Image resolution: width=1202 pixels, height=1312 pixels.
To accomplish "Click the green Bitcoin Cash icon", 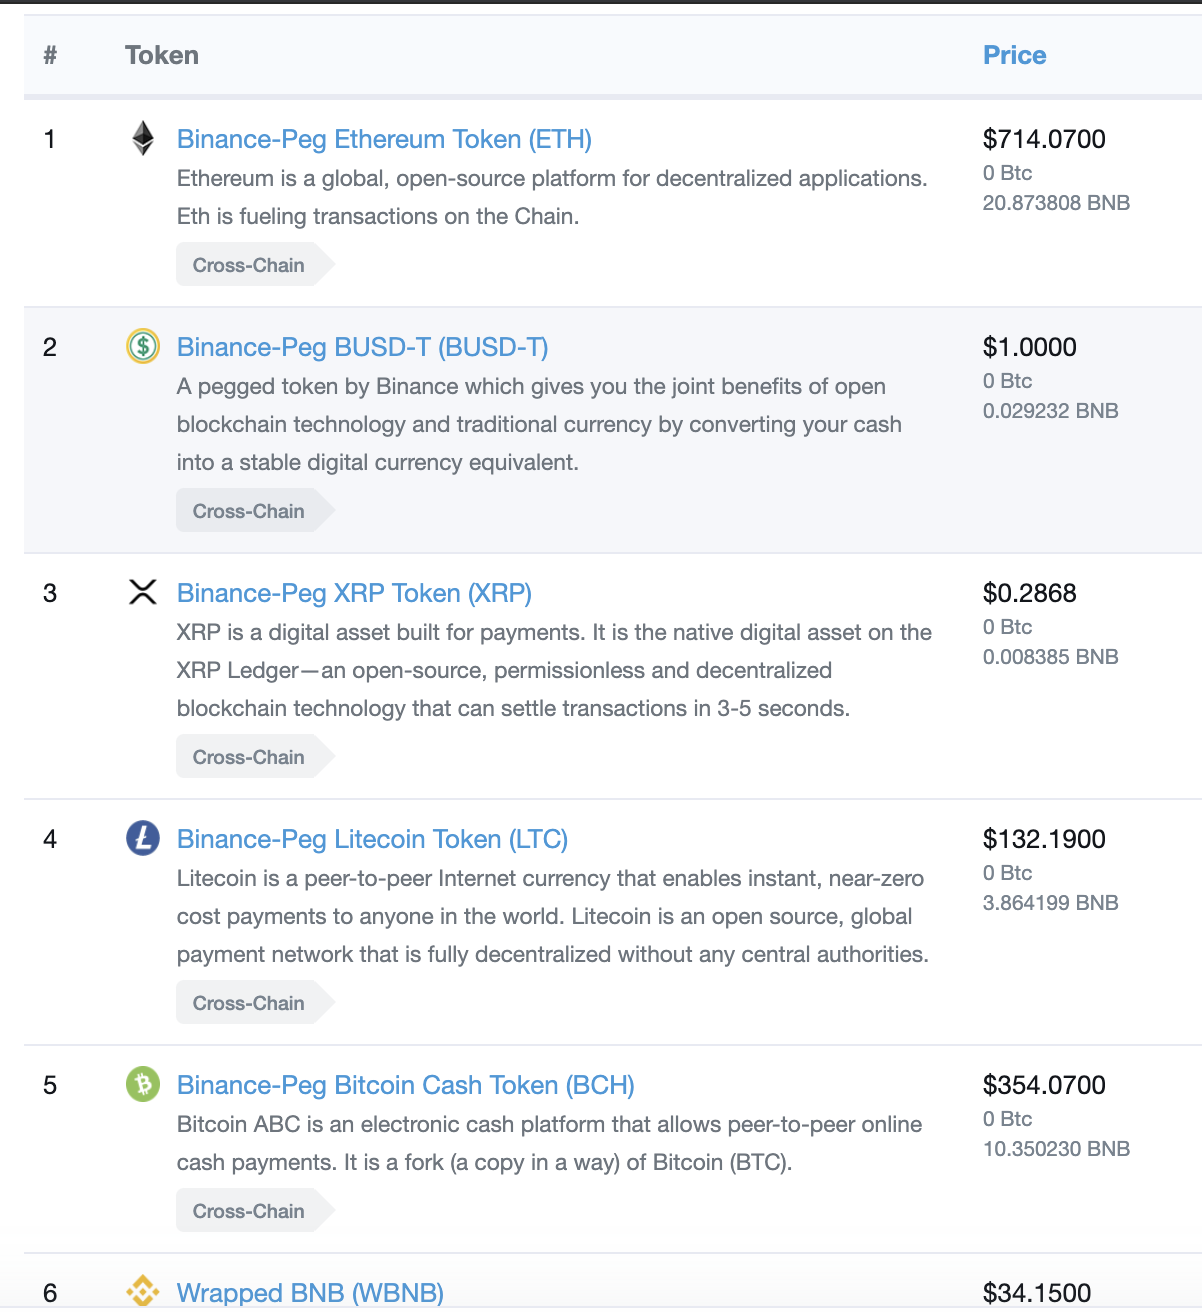I will pos(143,1084).
